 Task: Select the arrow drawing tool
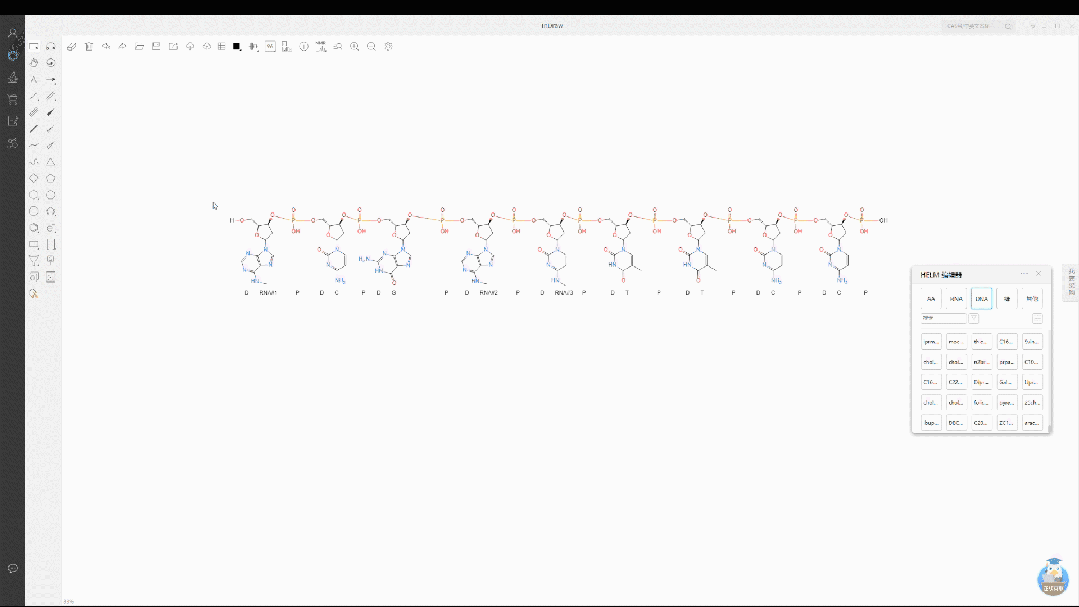tap(51, 79)
